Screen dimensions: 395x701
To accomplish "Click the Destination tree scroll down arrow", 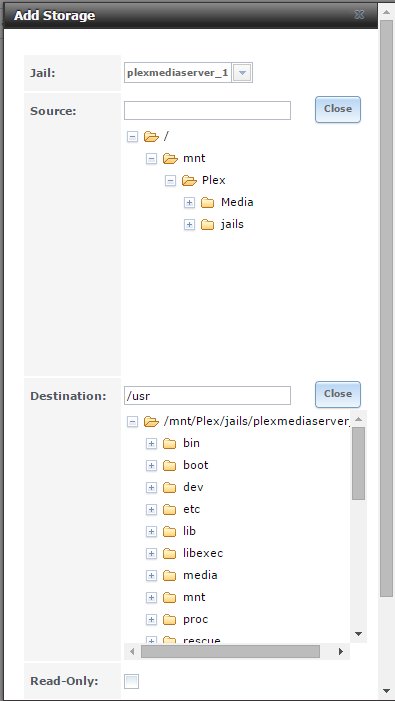I will coord(358,633).
